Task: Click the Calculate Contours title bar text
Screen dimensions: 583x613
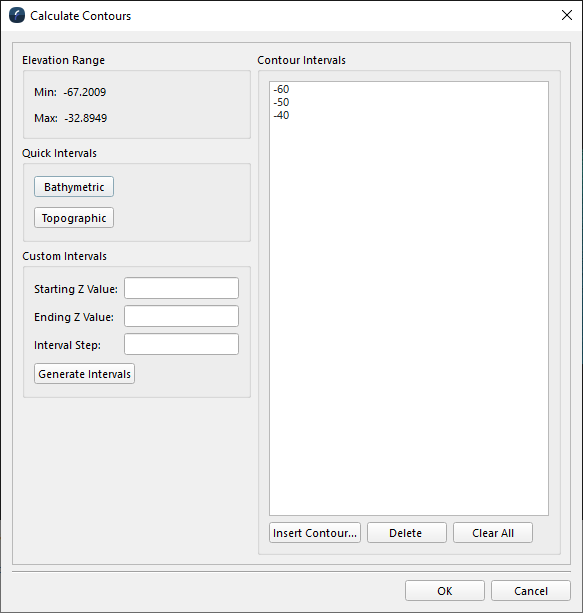Action: [x=81, y=16]
